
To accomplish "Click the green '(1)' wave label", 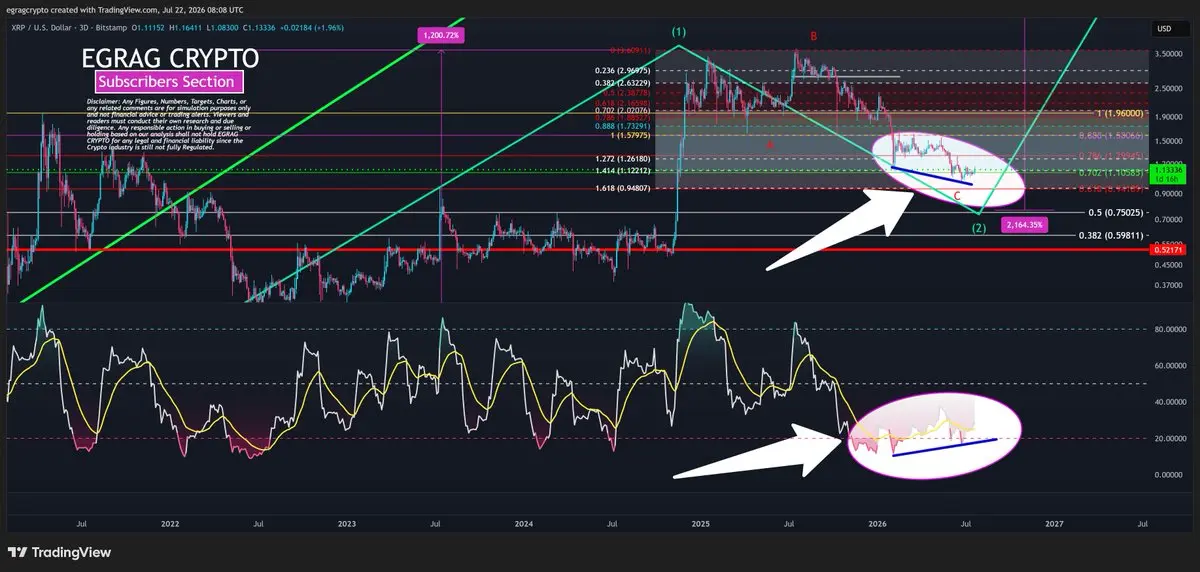I will [679, 31].
